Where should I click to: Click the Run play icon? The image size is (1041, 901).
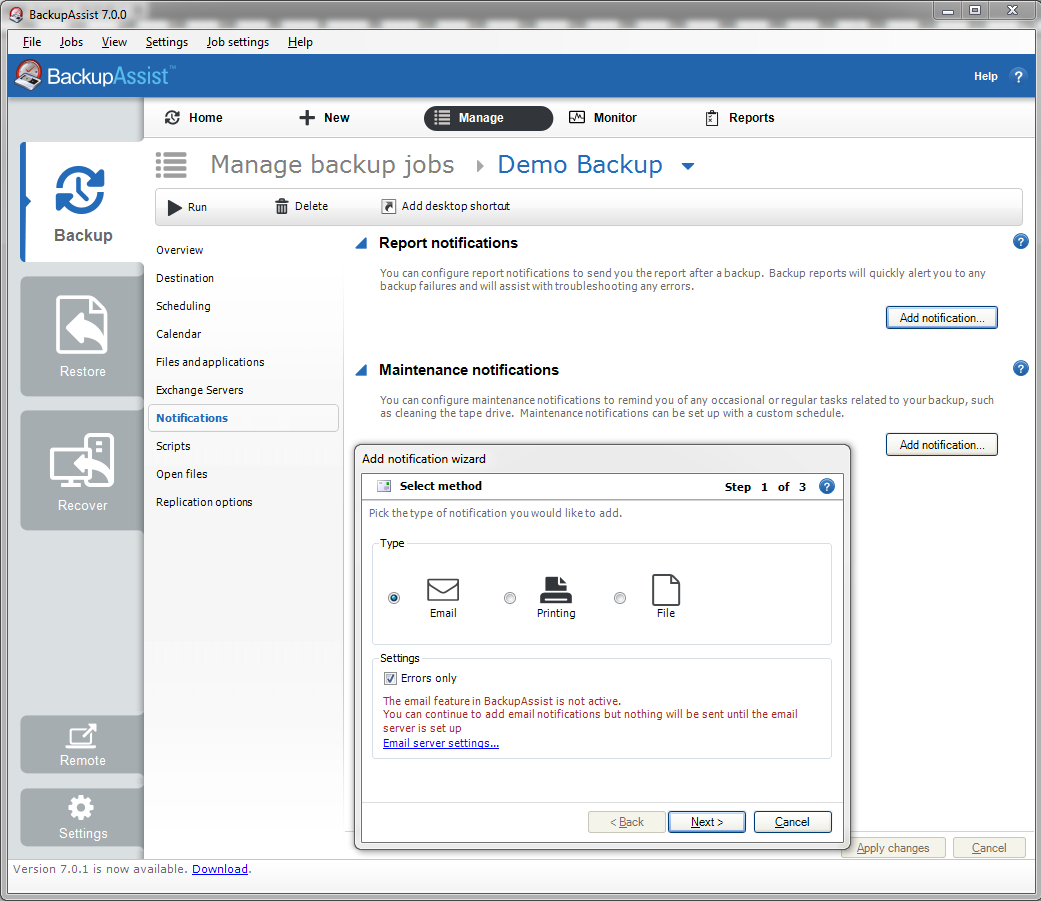coord(175,207)
